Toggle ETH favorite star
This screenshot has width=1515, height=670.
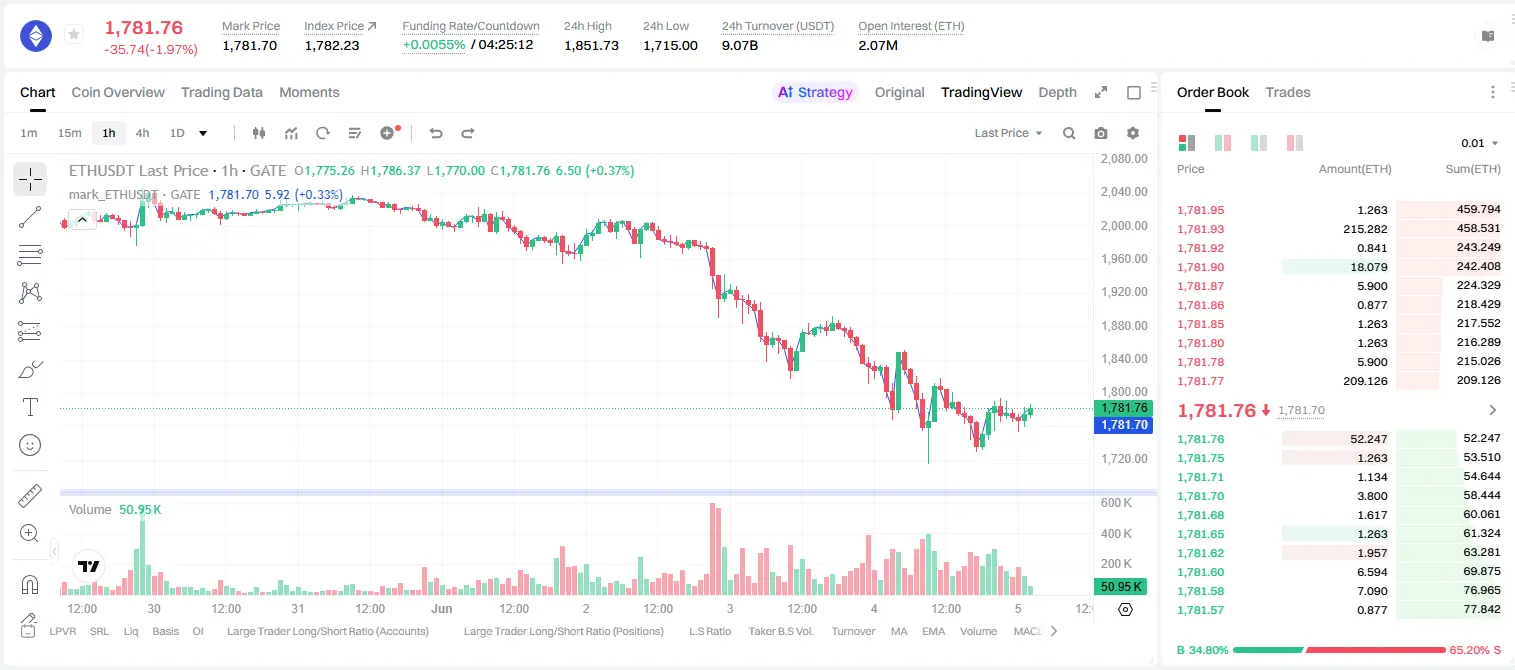tap(73, 35)
